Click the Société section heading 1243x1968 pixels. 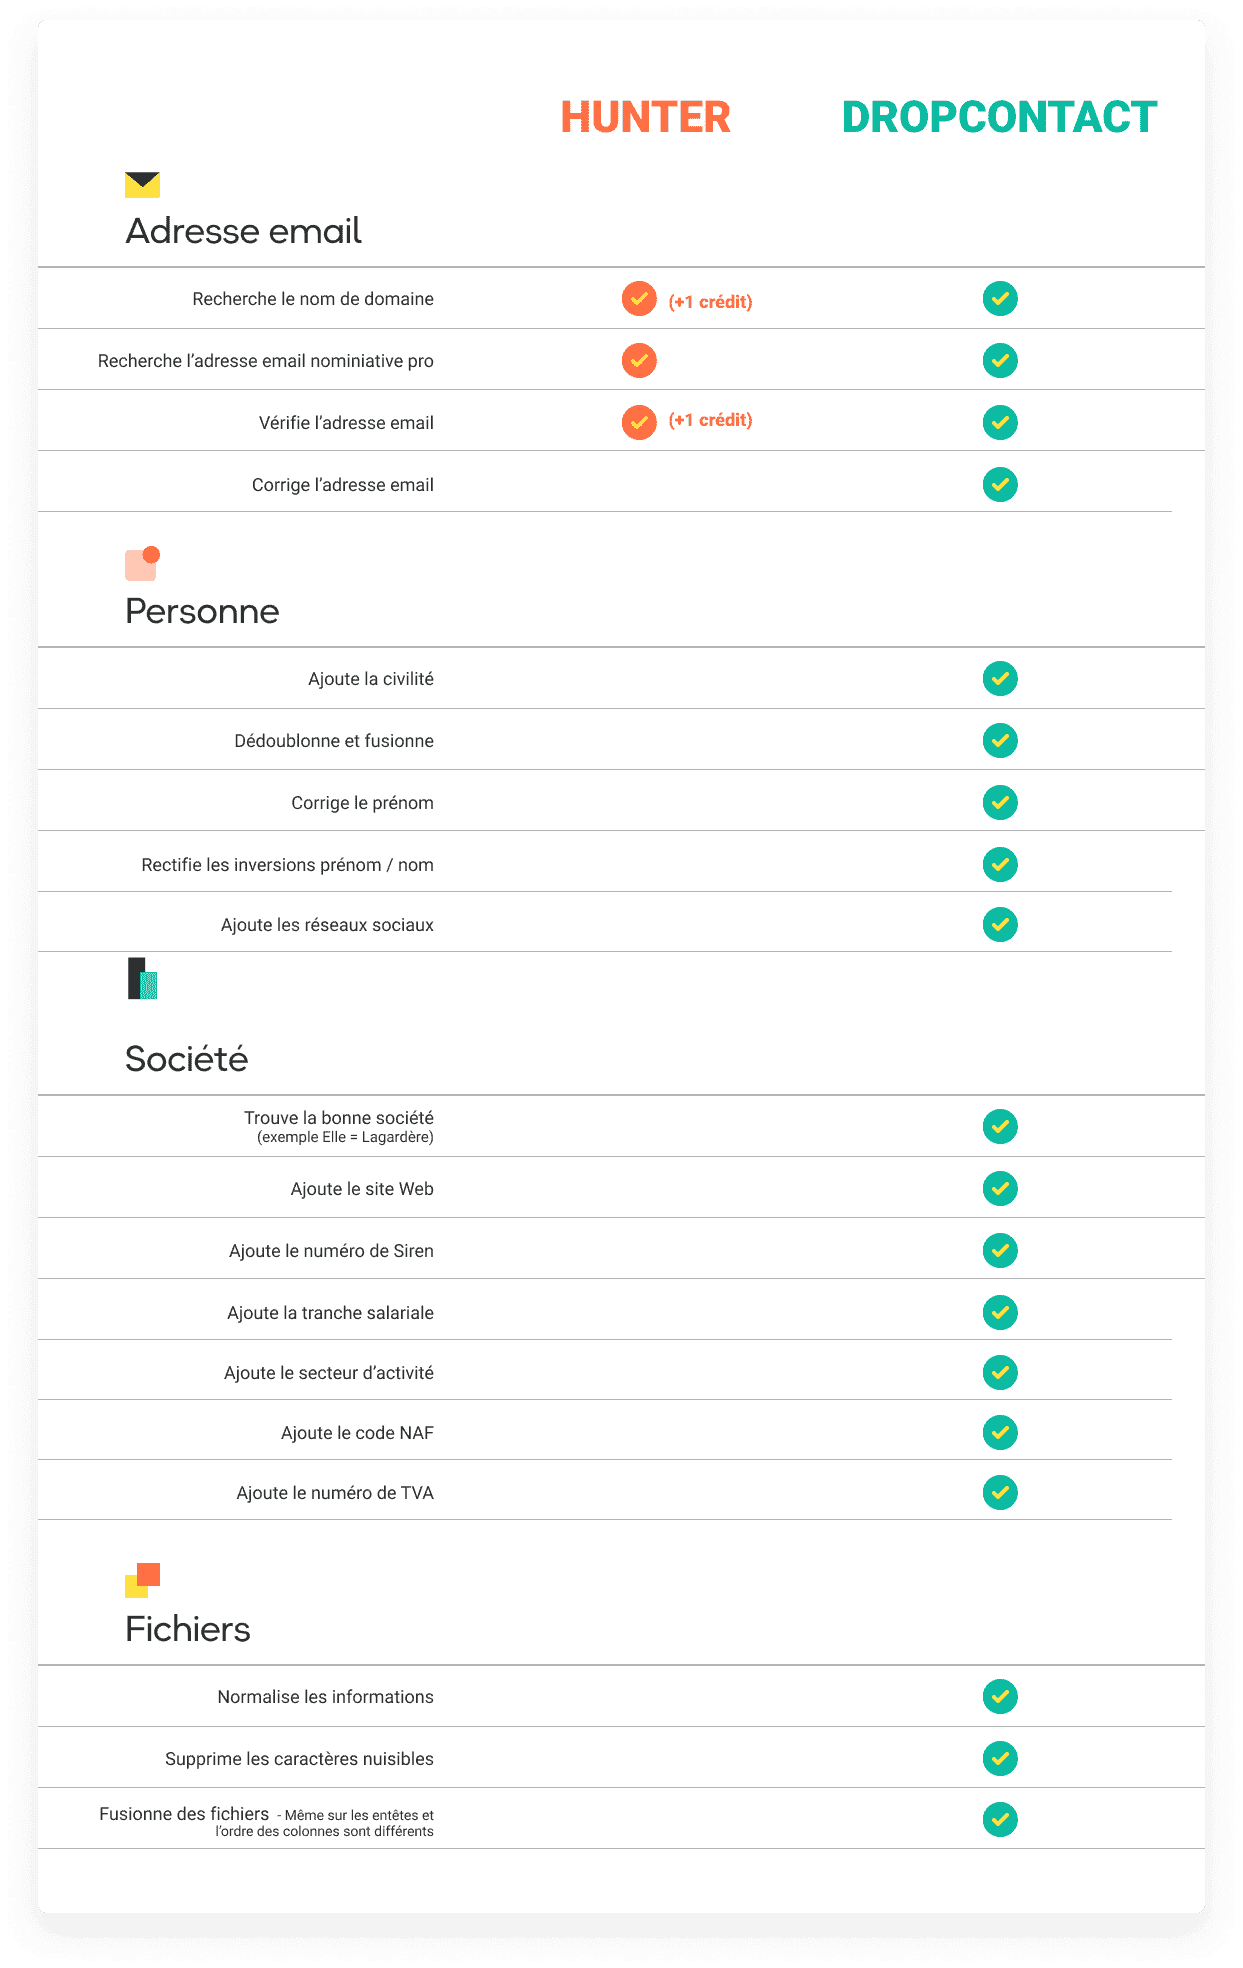coord(187,1058)
